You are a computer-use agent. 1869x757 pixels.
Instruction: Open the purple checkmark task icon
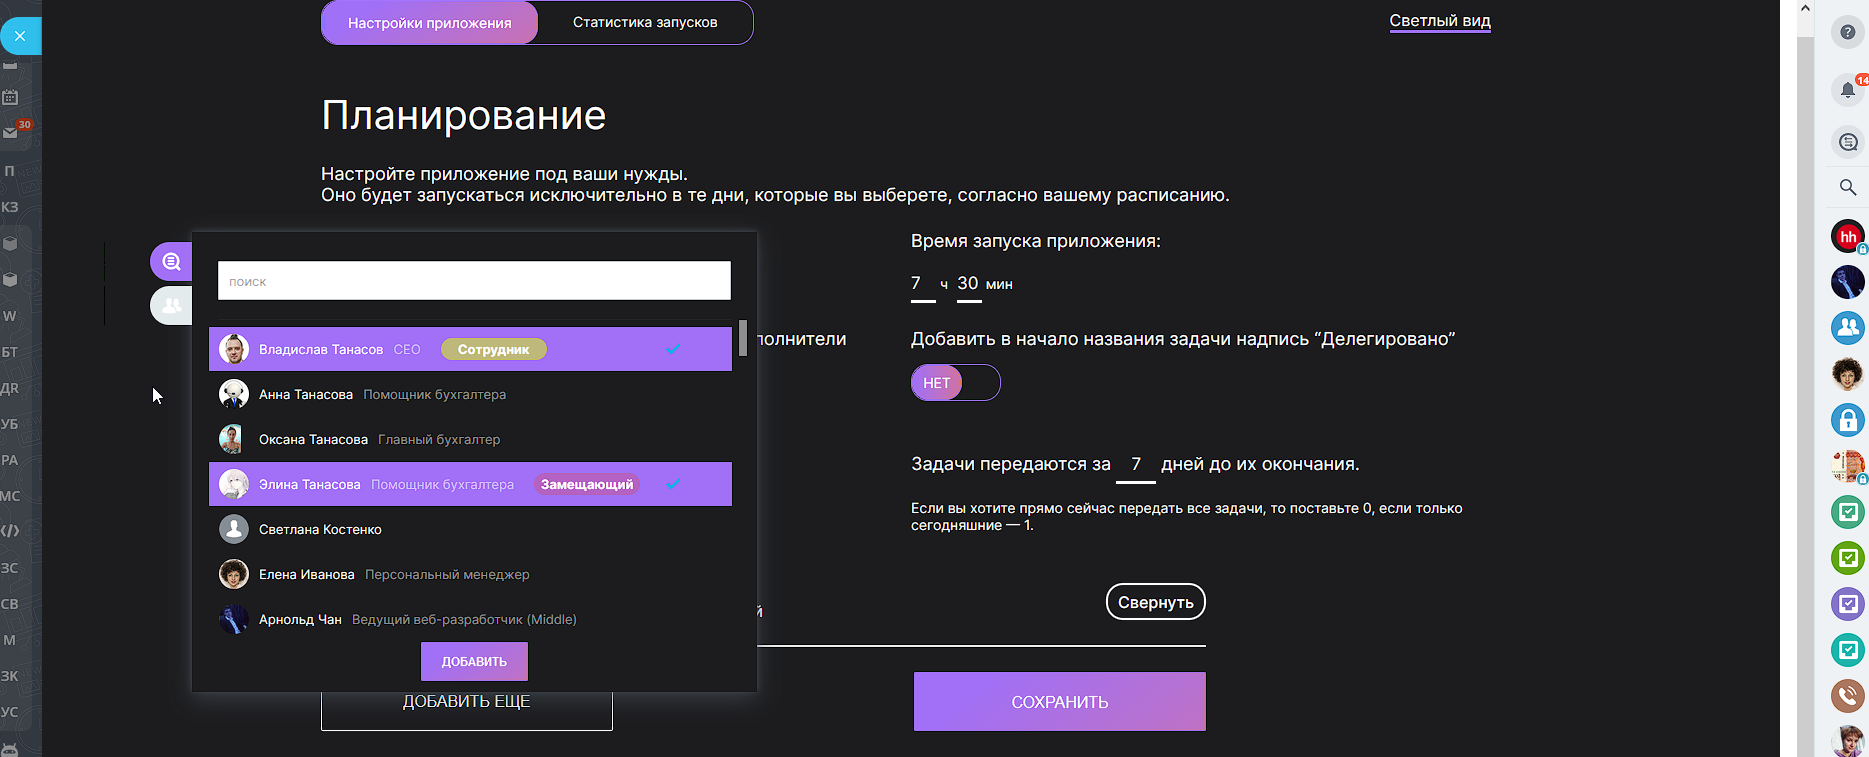(x=1847, y=604)
